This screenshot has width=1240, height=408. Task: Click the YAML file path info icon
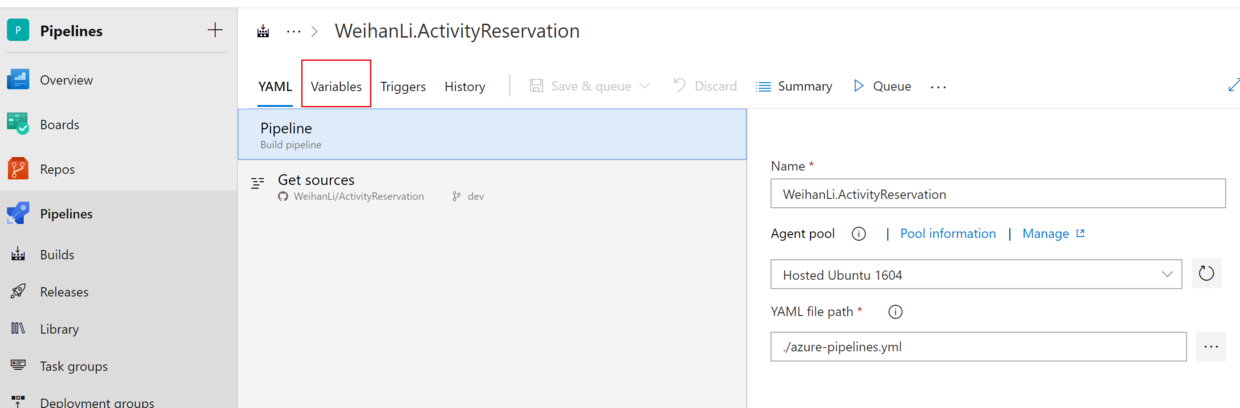click(895, 312)
